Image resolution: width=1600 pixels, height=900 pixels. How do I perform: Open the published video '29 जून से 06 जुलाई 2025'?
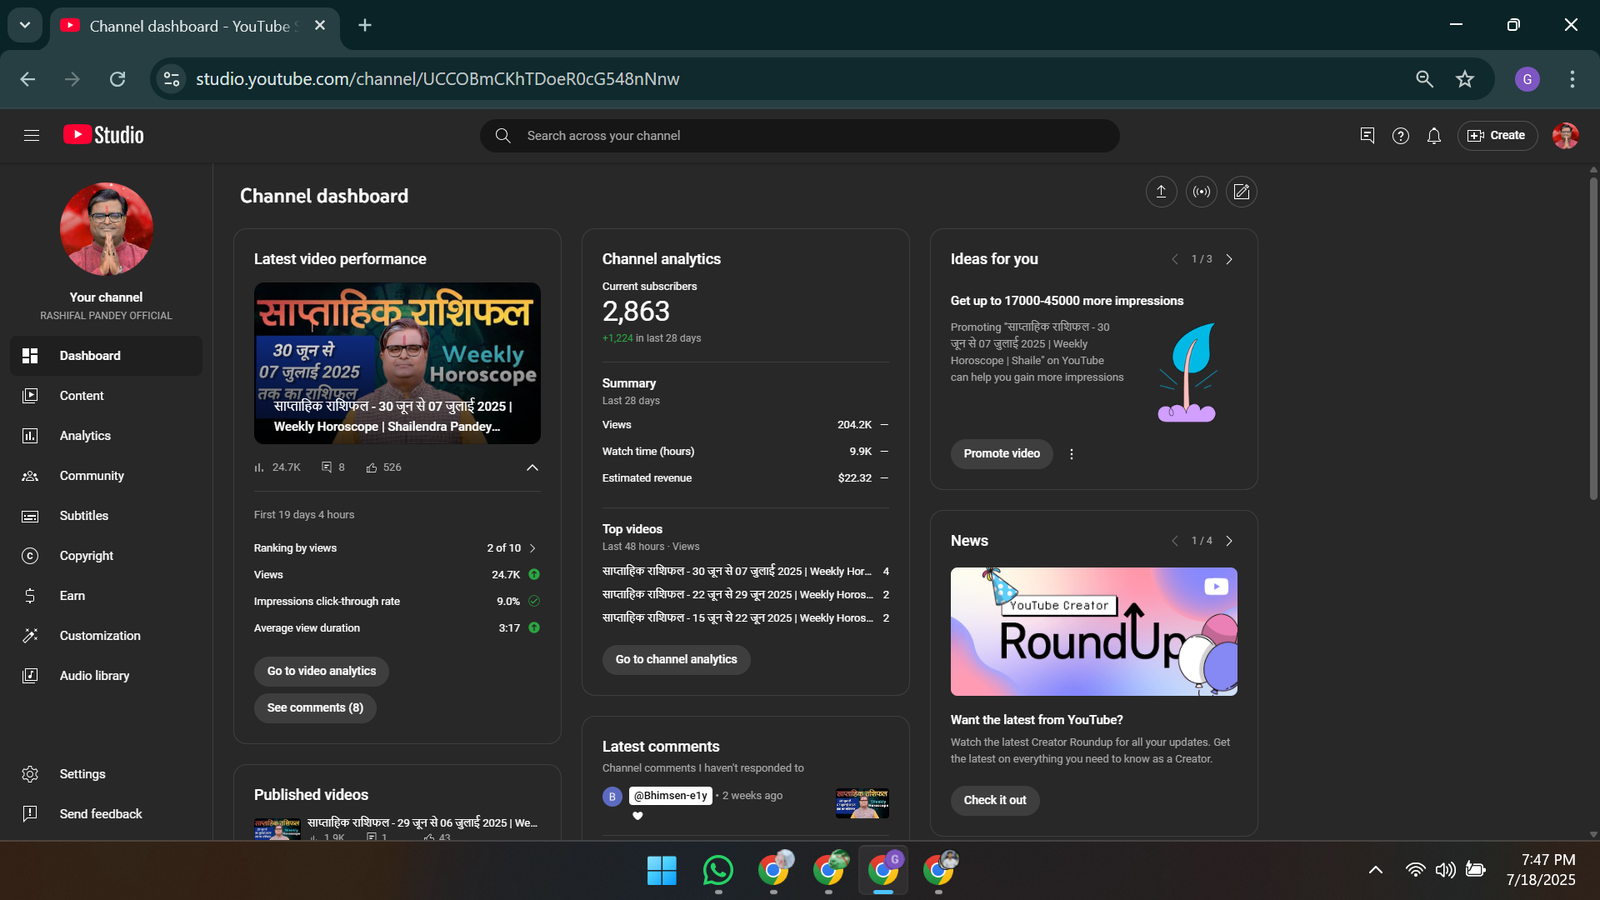click(x=422, y=823)
